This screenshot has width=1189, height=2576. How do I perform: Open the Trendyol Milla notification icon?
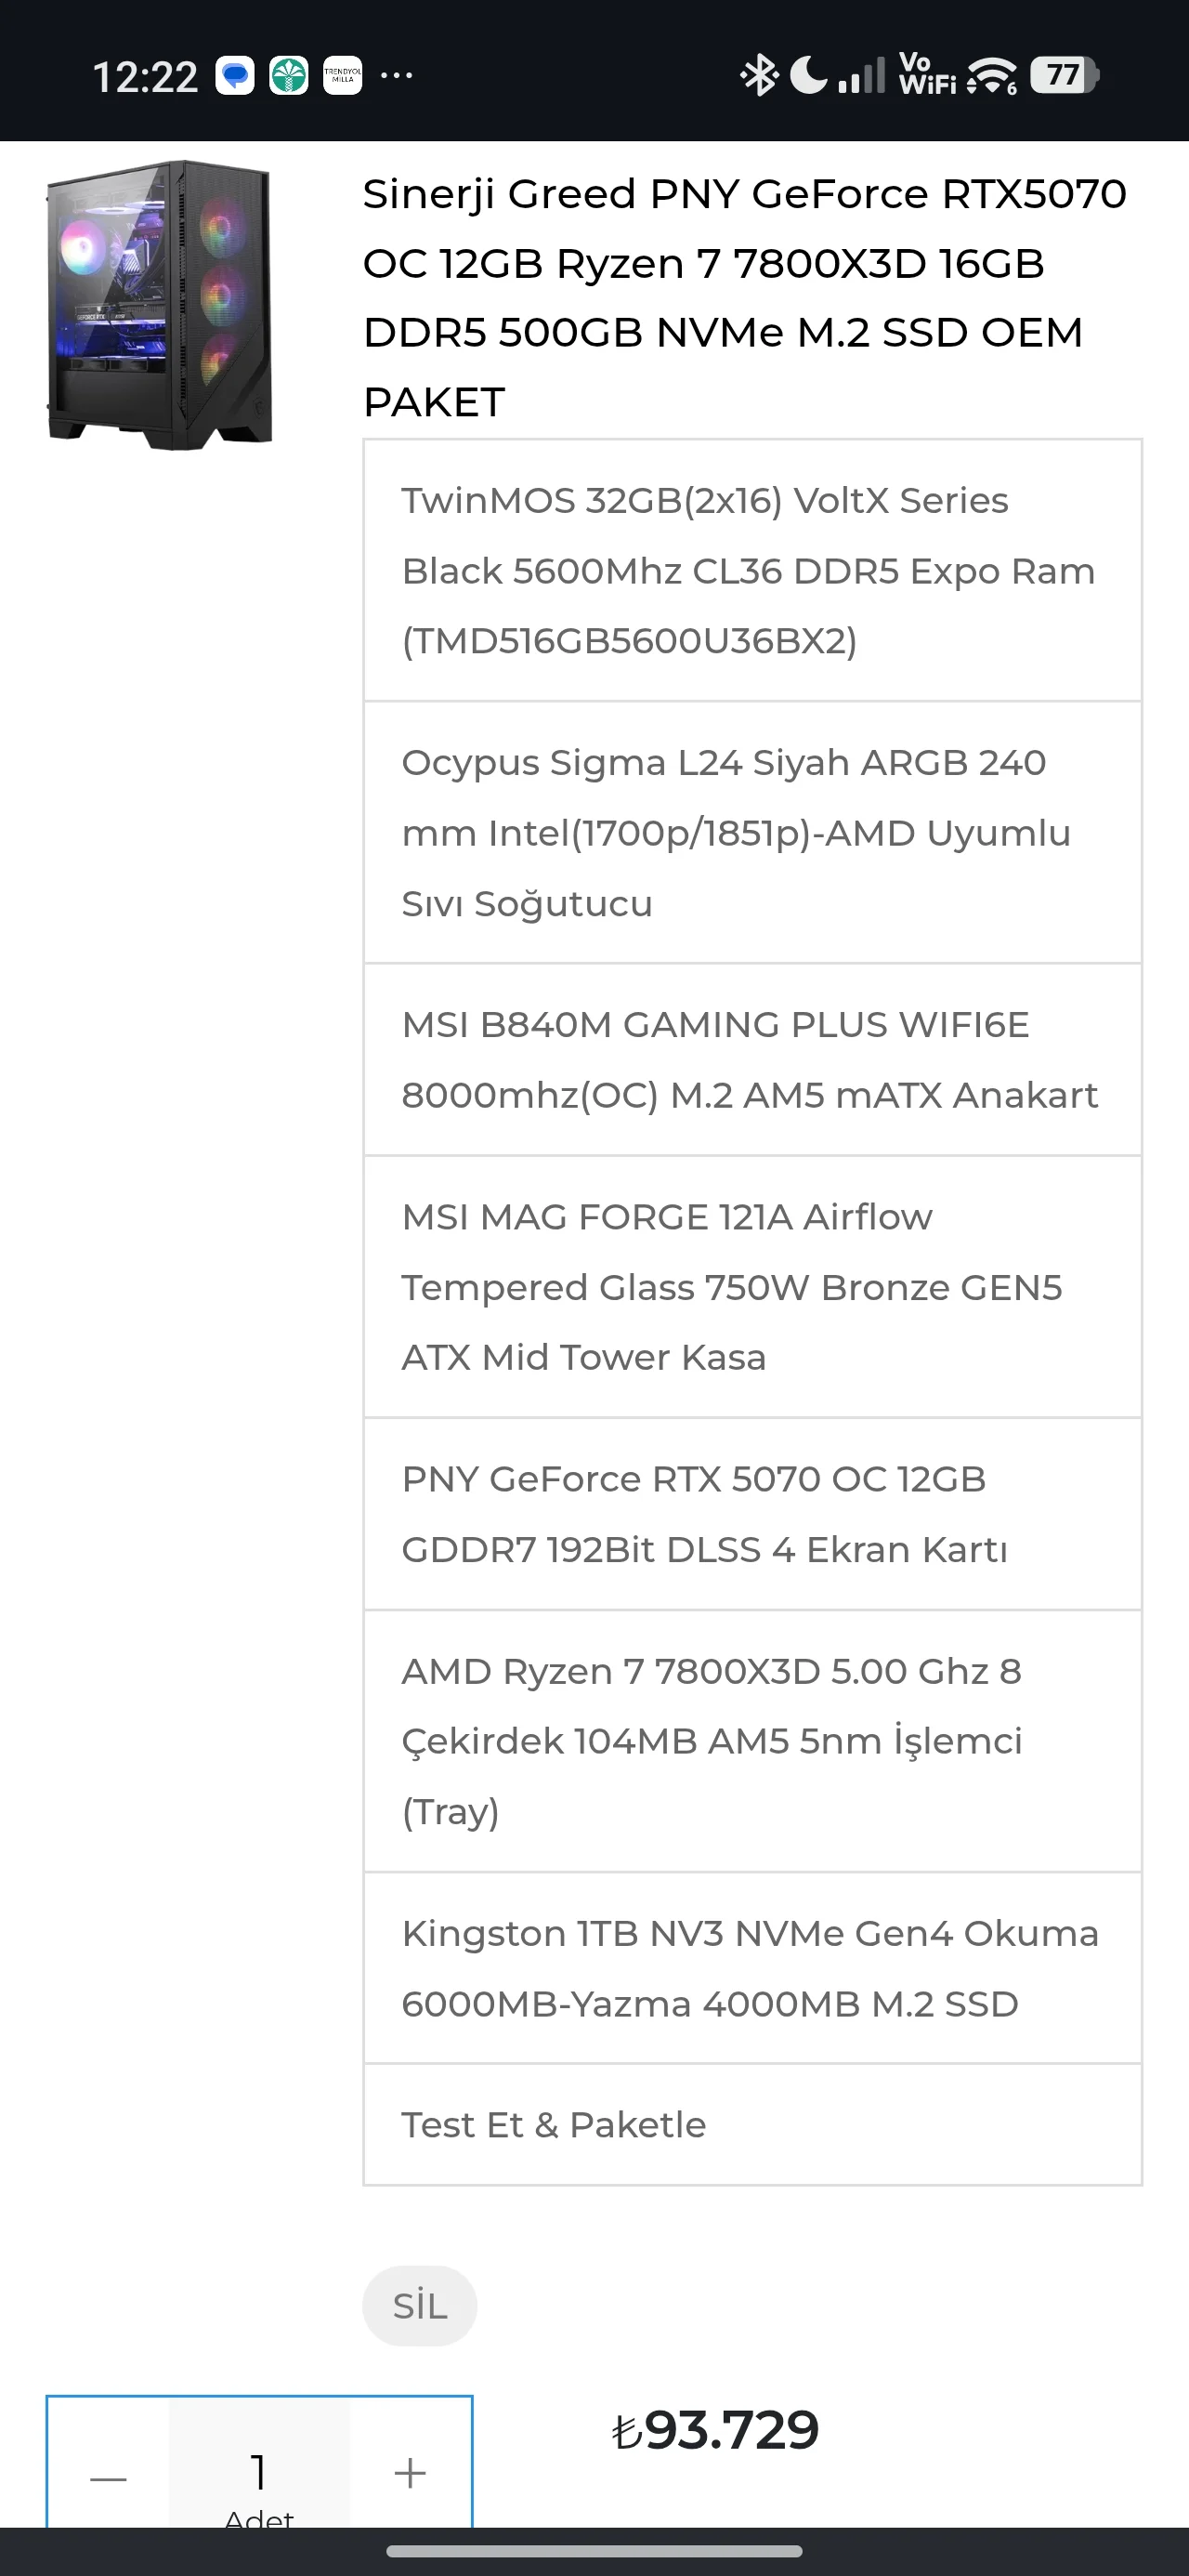(x=342, y=76)
